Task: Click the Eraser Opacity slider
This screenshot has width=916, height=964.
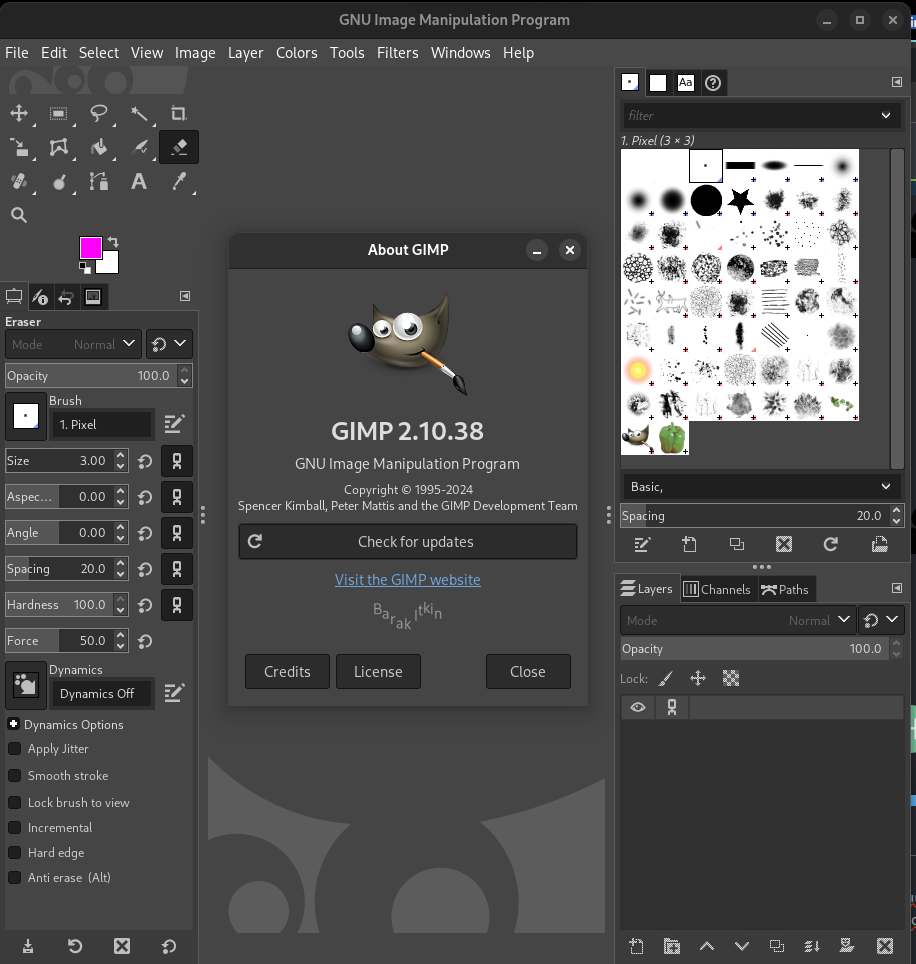Action: tap(92, 376)
